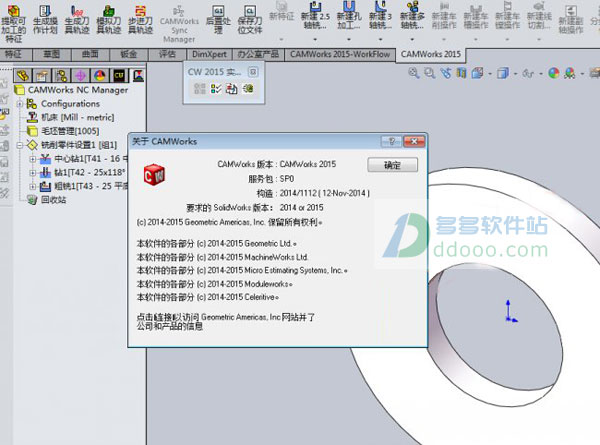The image size is (600, 445).
Task: Switch to 办公室产品 tab
Action: pyautogui.click(x=258, y=54)
